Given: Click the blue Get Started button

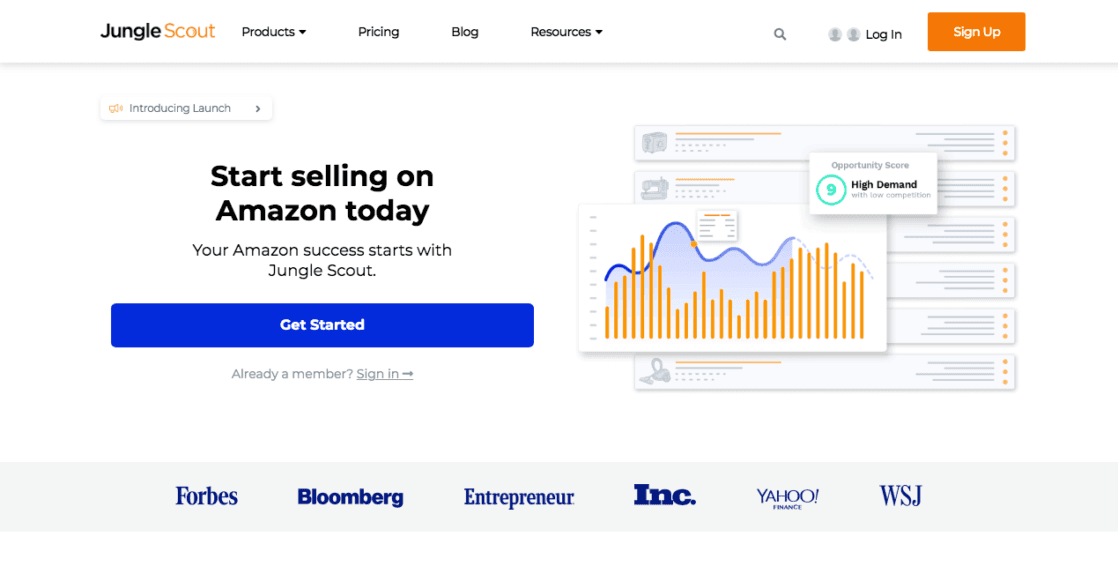Looking at the screenshot, I should [322, 325].
